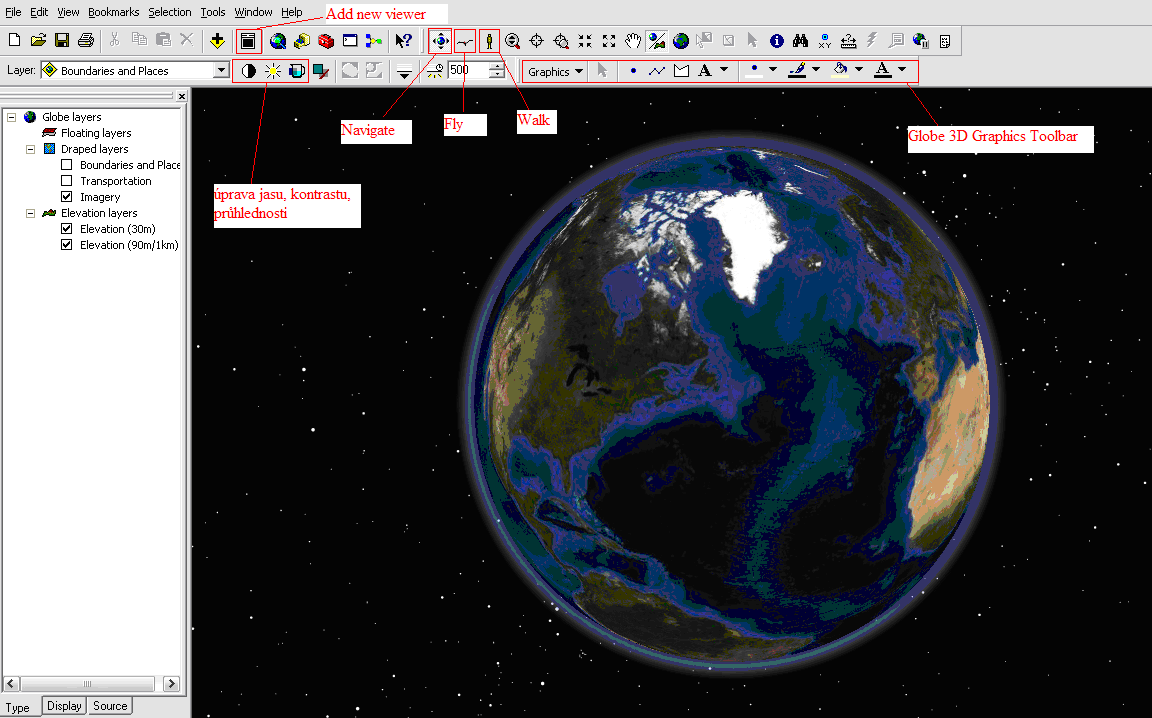Select the new polygon graphic tool

(x=681, y=71)
